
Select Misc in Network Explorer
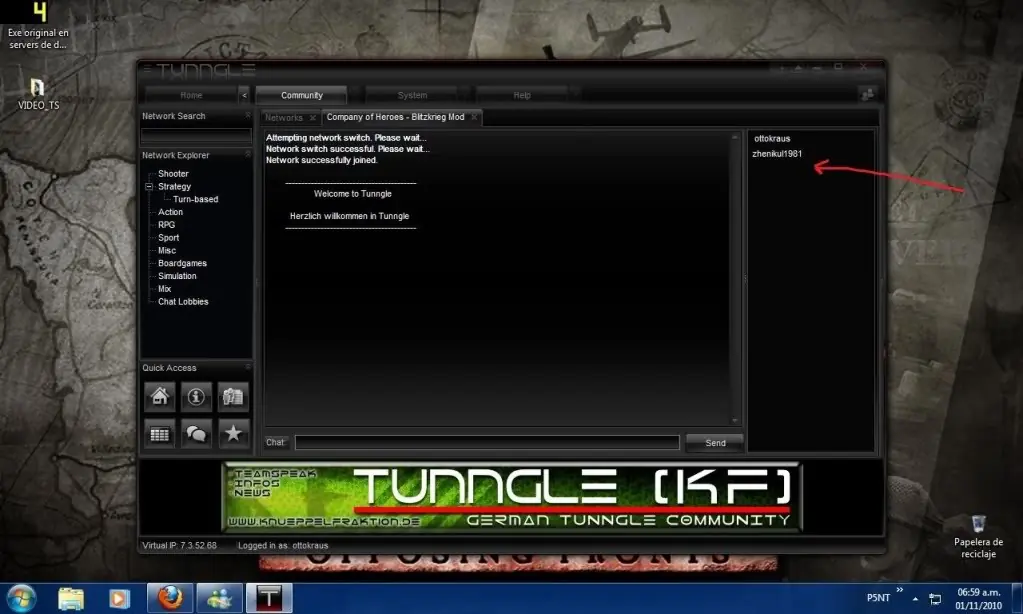166,251
